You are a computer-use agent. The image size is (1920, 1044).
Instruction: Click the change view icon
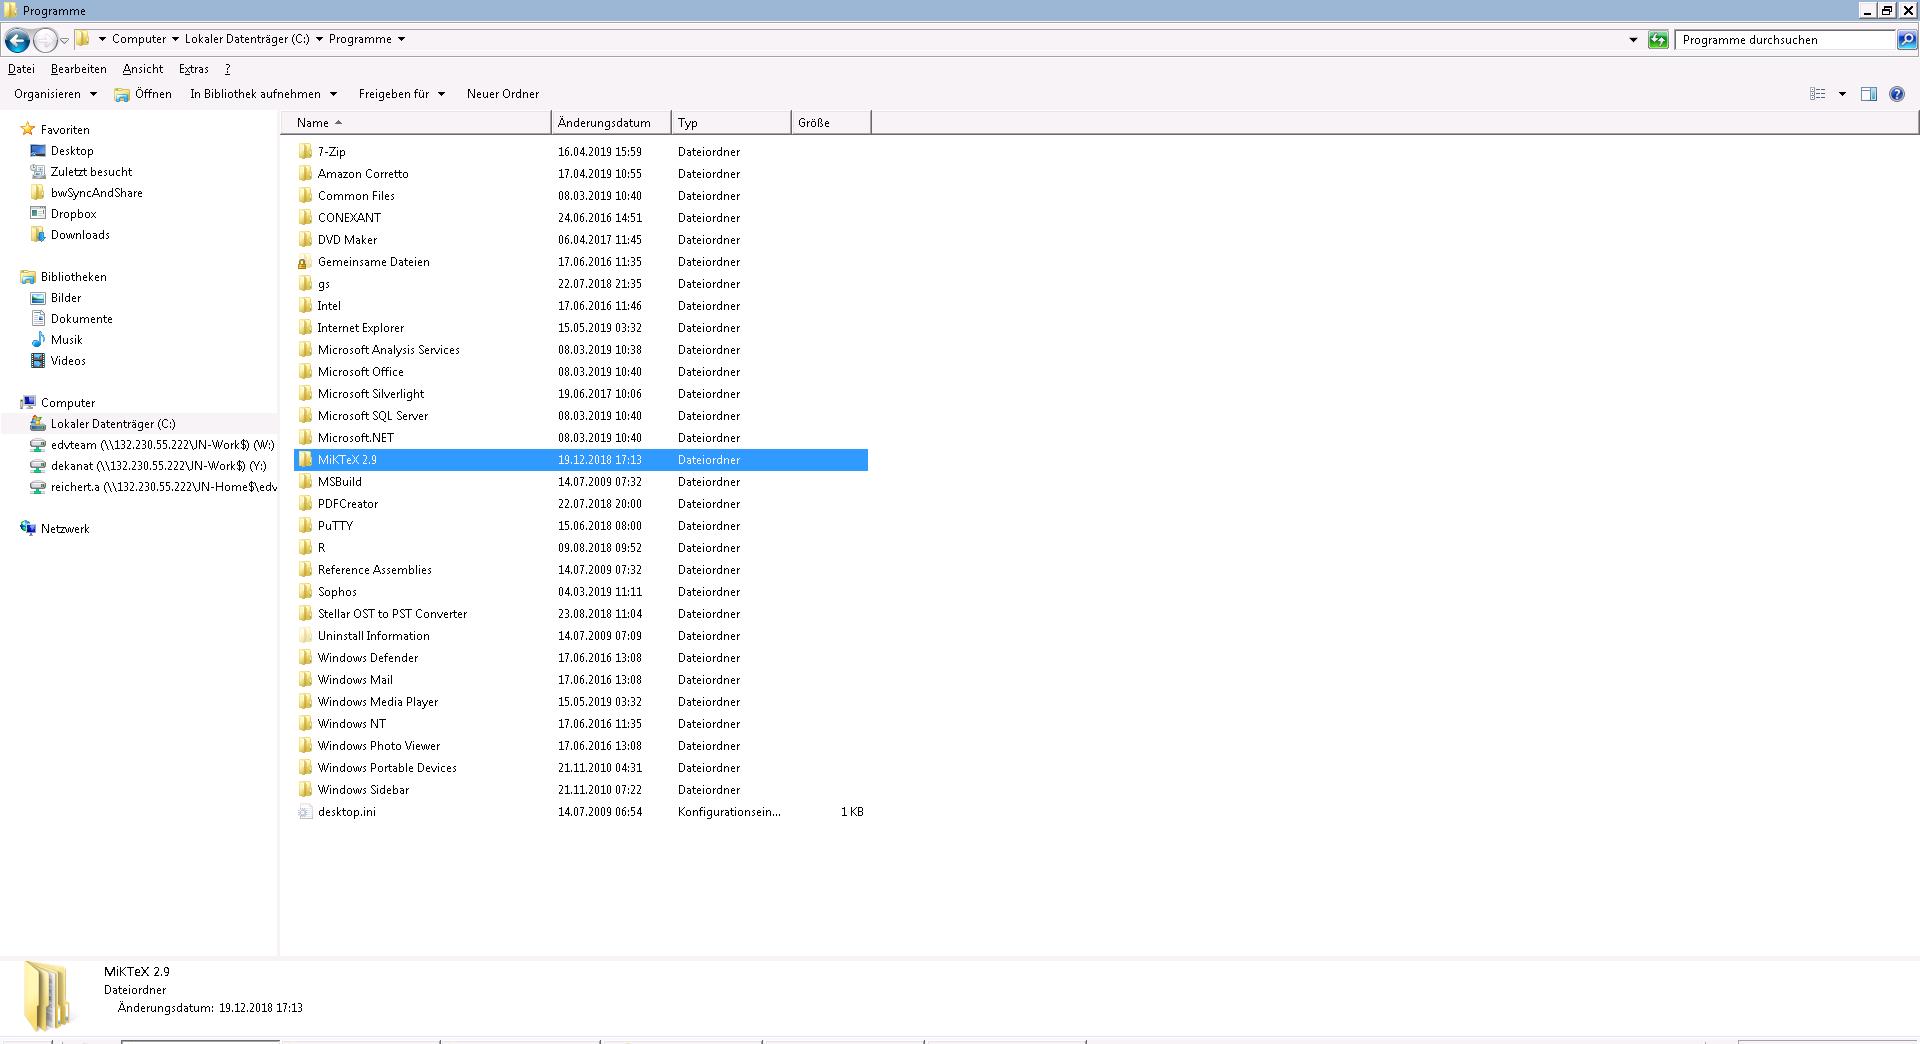pos(1817,94)
